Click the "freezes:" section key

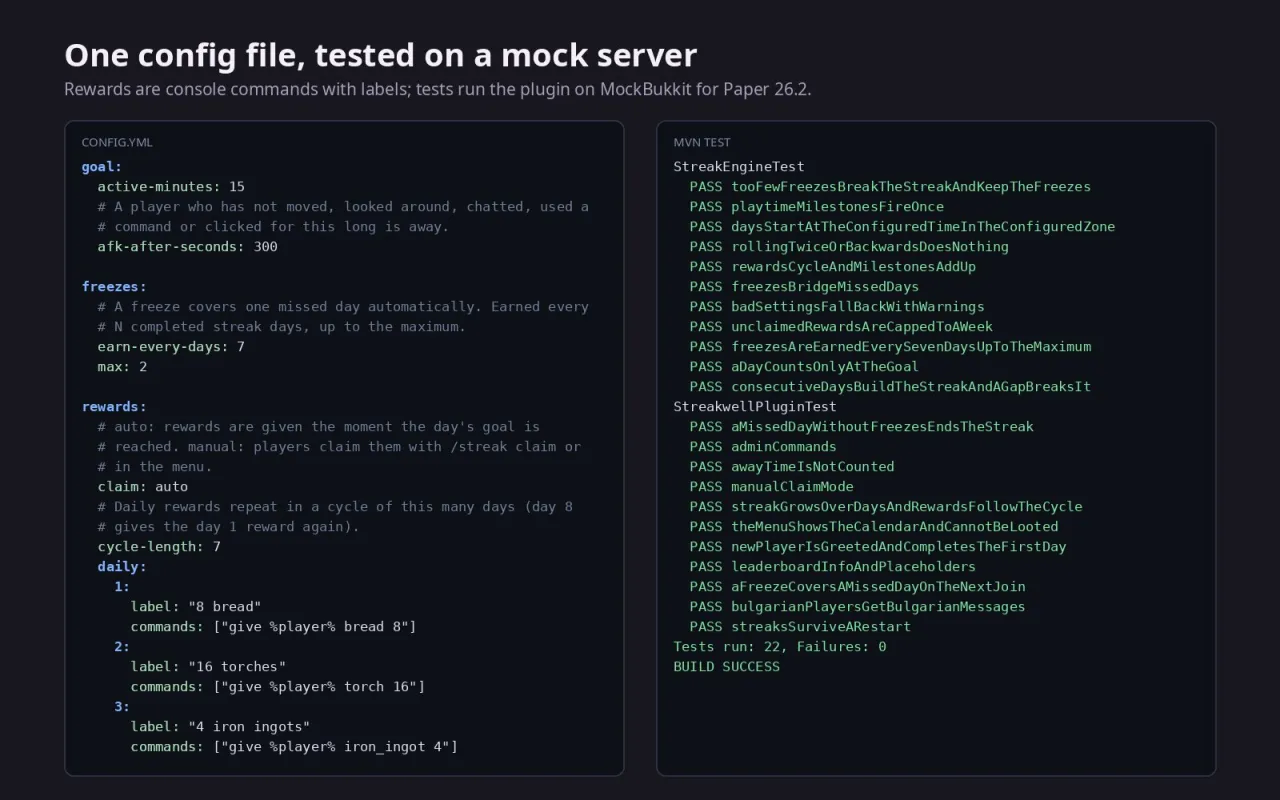coord(114,287)
